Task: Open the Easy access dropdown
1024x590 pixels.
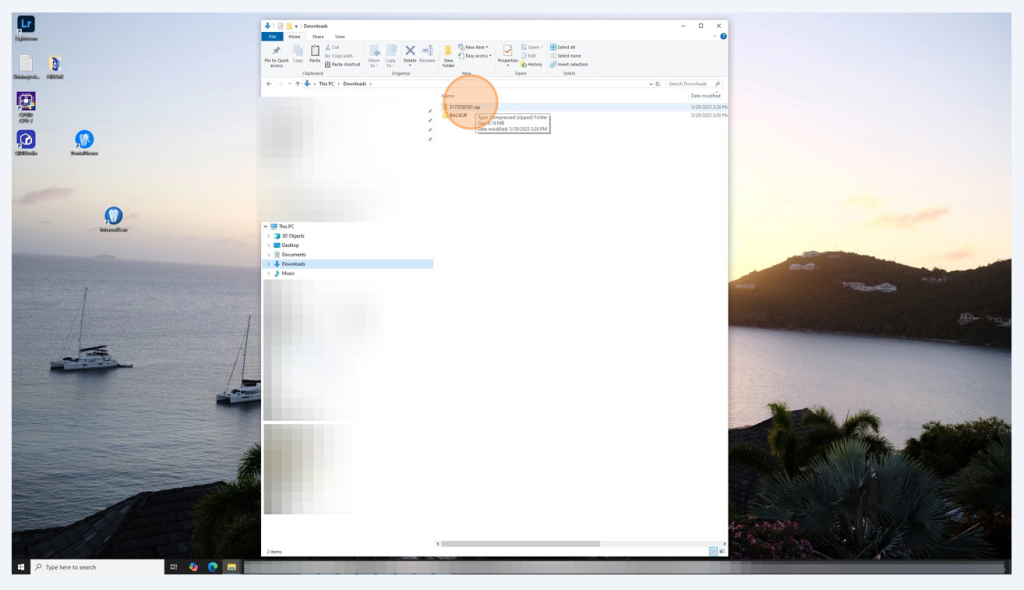Action: (x=476, y=56)
